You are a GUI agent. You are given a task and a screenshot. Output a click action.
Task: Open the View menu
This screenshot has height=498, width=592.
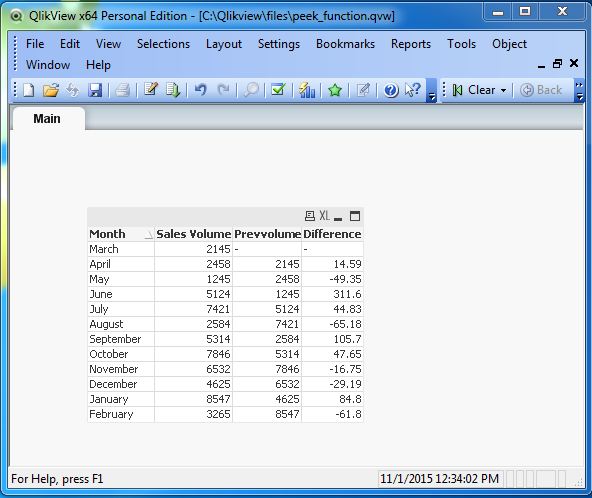[108, 44]
